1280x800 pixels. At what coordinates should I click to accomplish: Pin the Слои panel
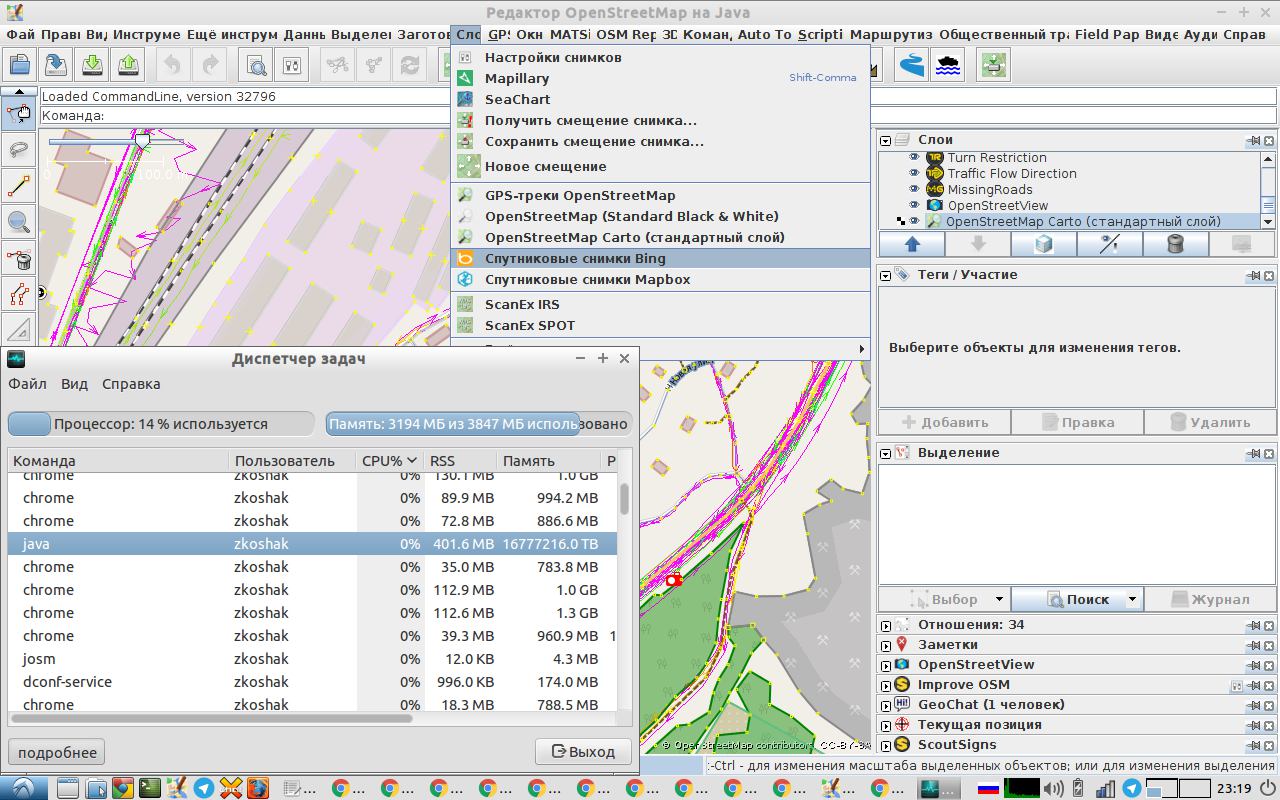pos(1253,141)
